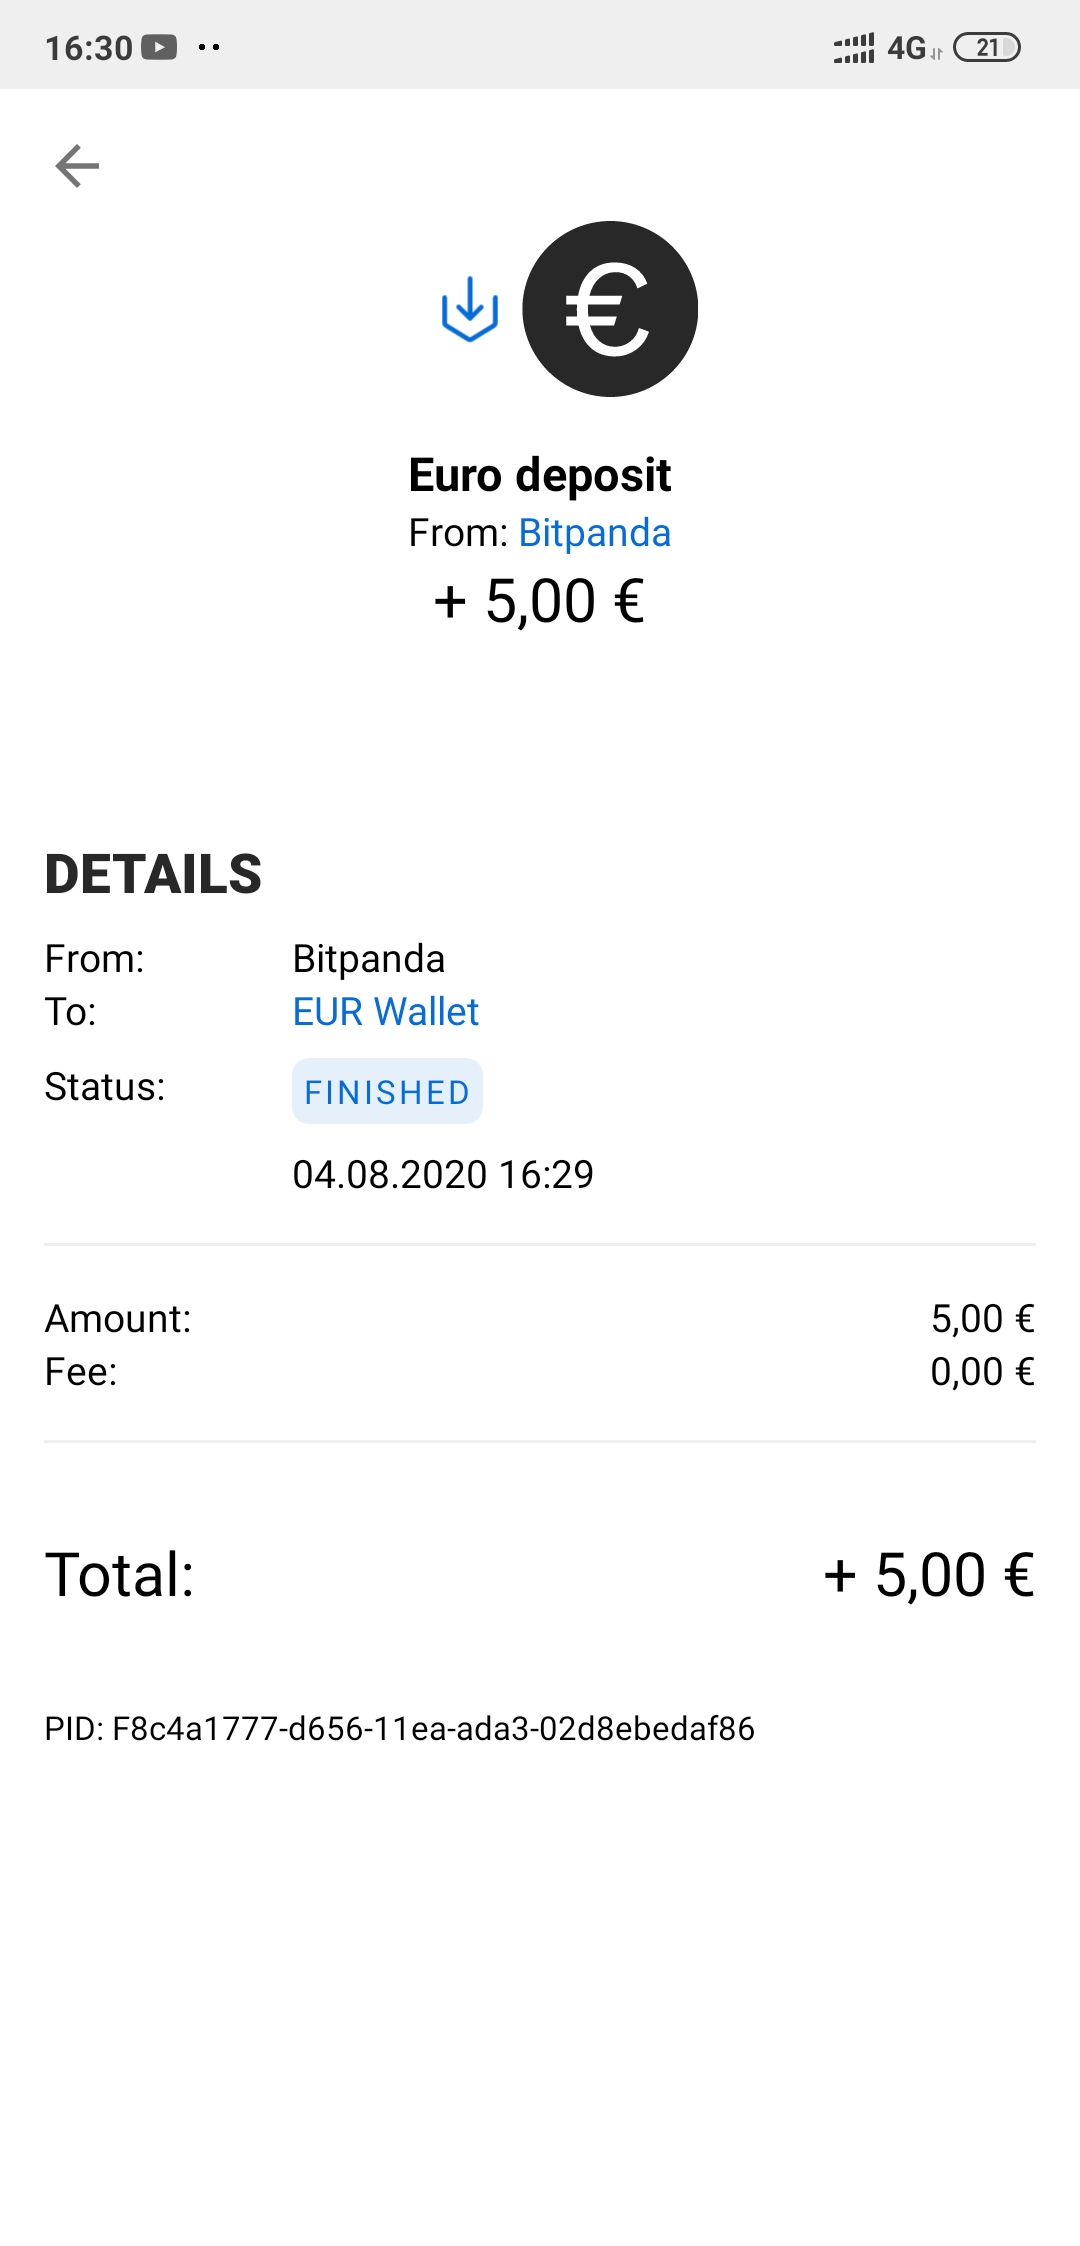1080x2246 pixels.
Task: Tap the Fee value 0,00 €
Action: [x=982, y=1372]
